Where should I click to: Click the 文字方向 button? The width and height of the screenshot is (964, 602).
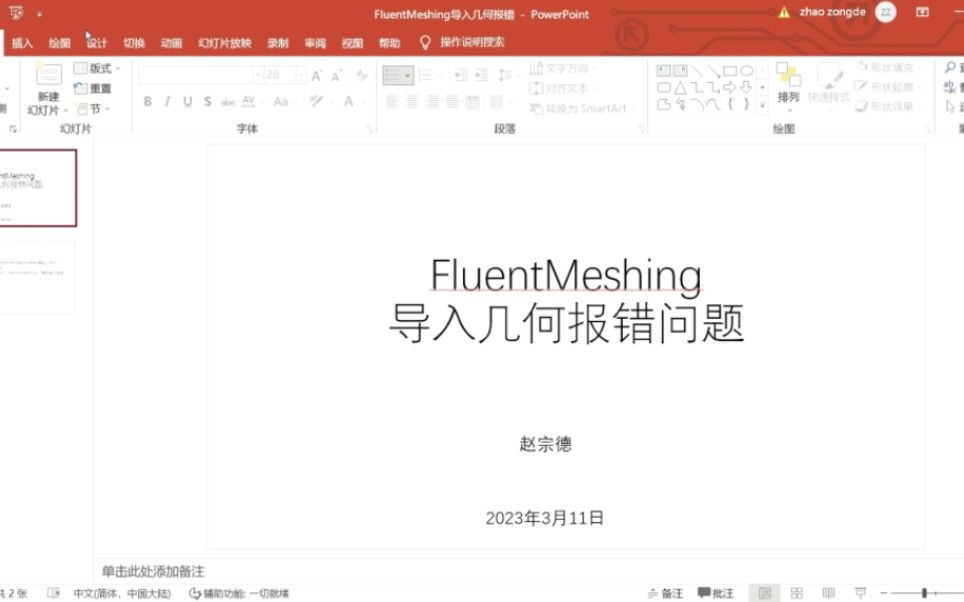click(x=563, y=68)
